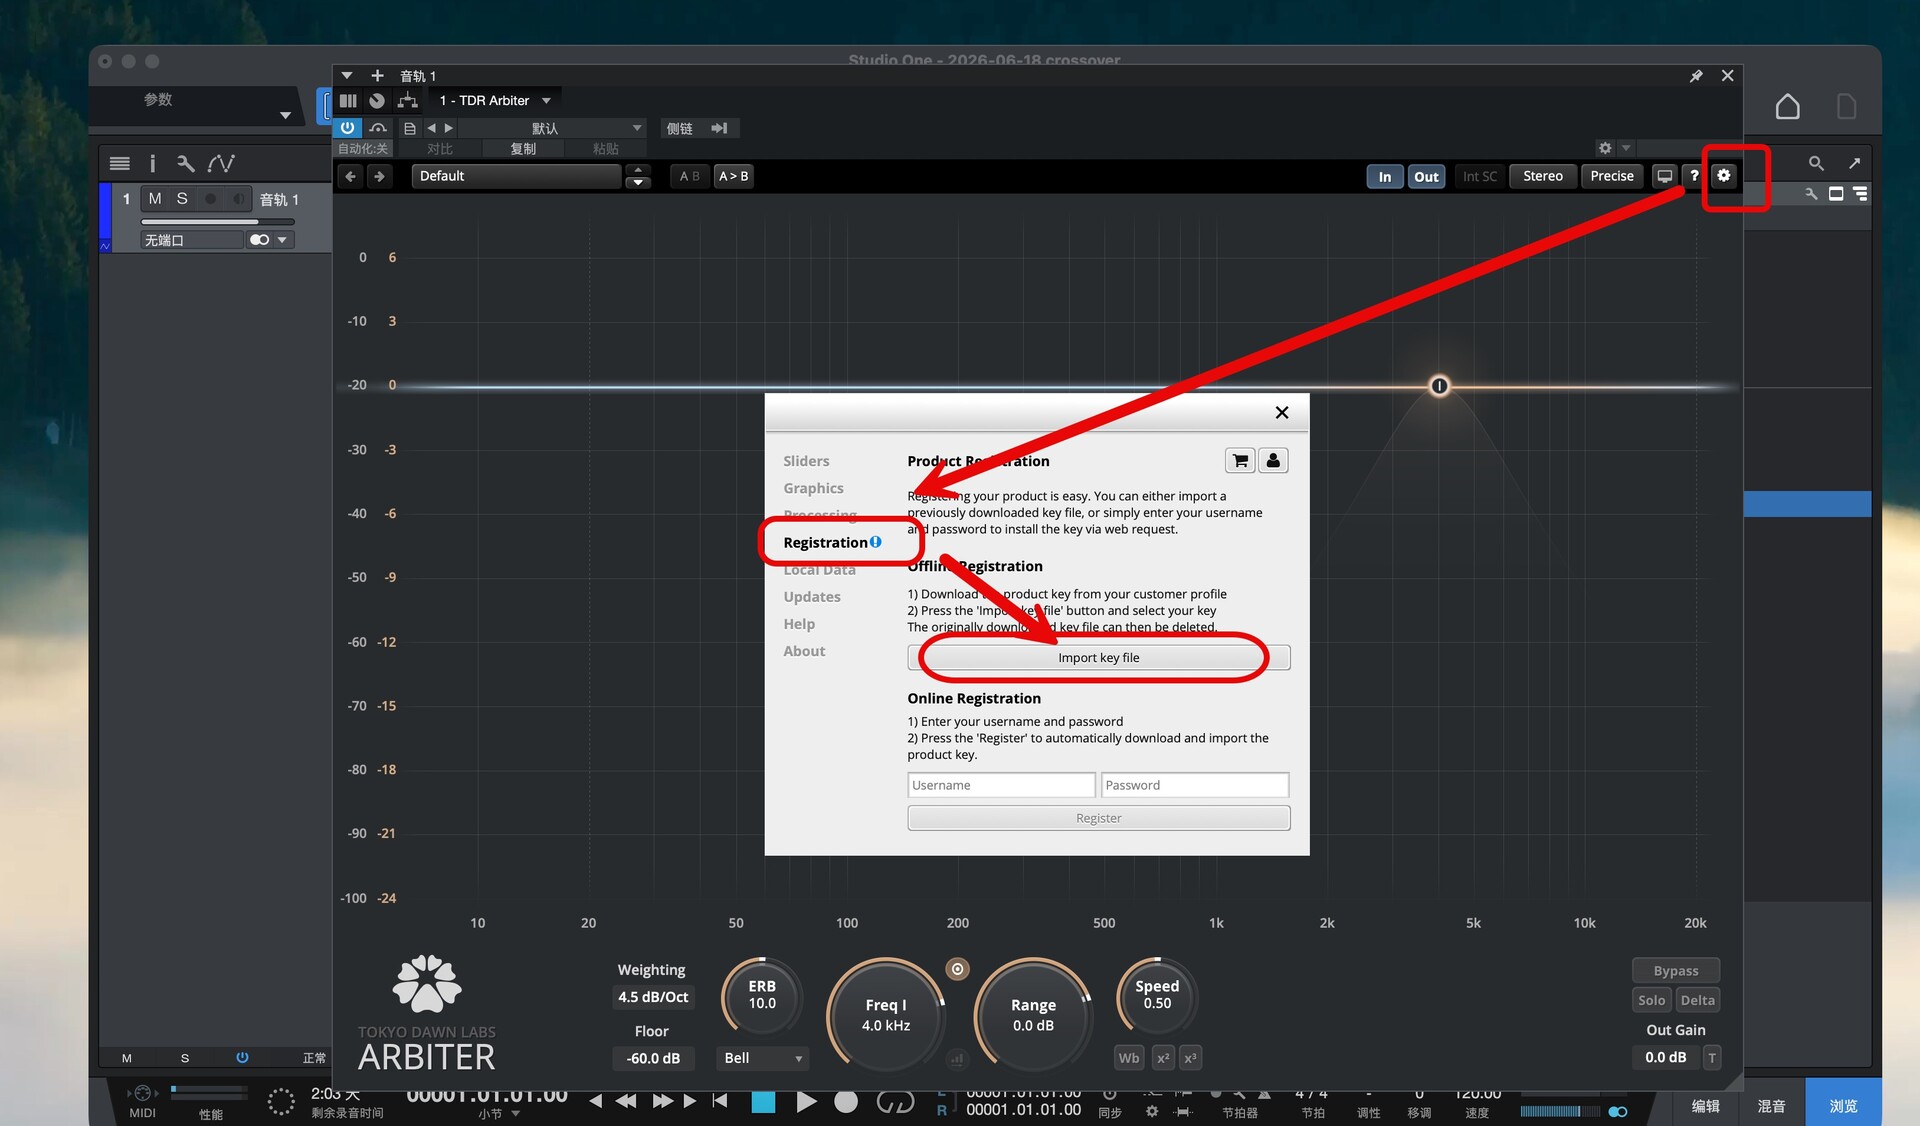
Task: Open the Graphics settings tab
Action: [x=813, y=488]
